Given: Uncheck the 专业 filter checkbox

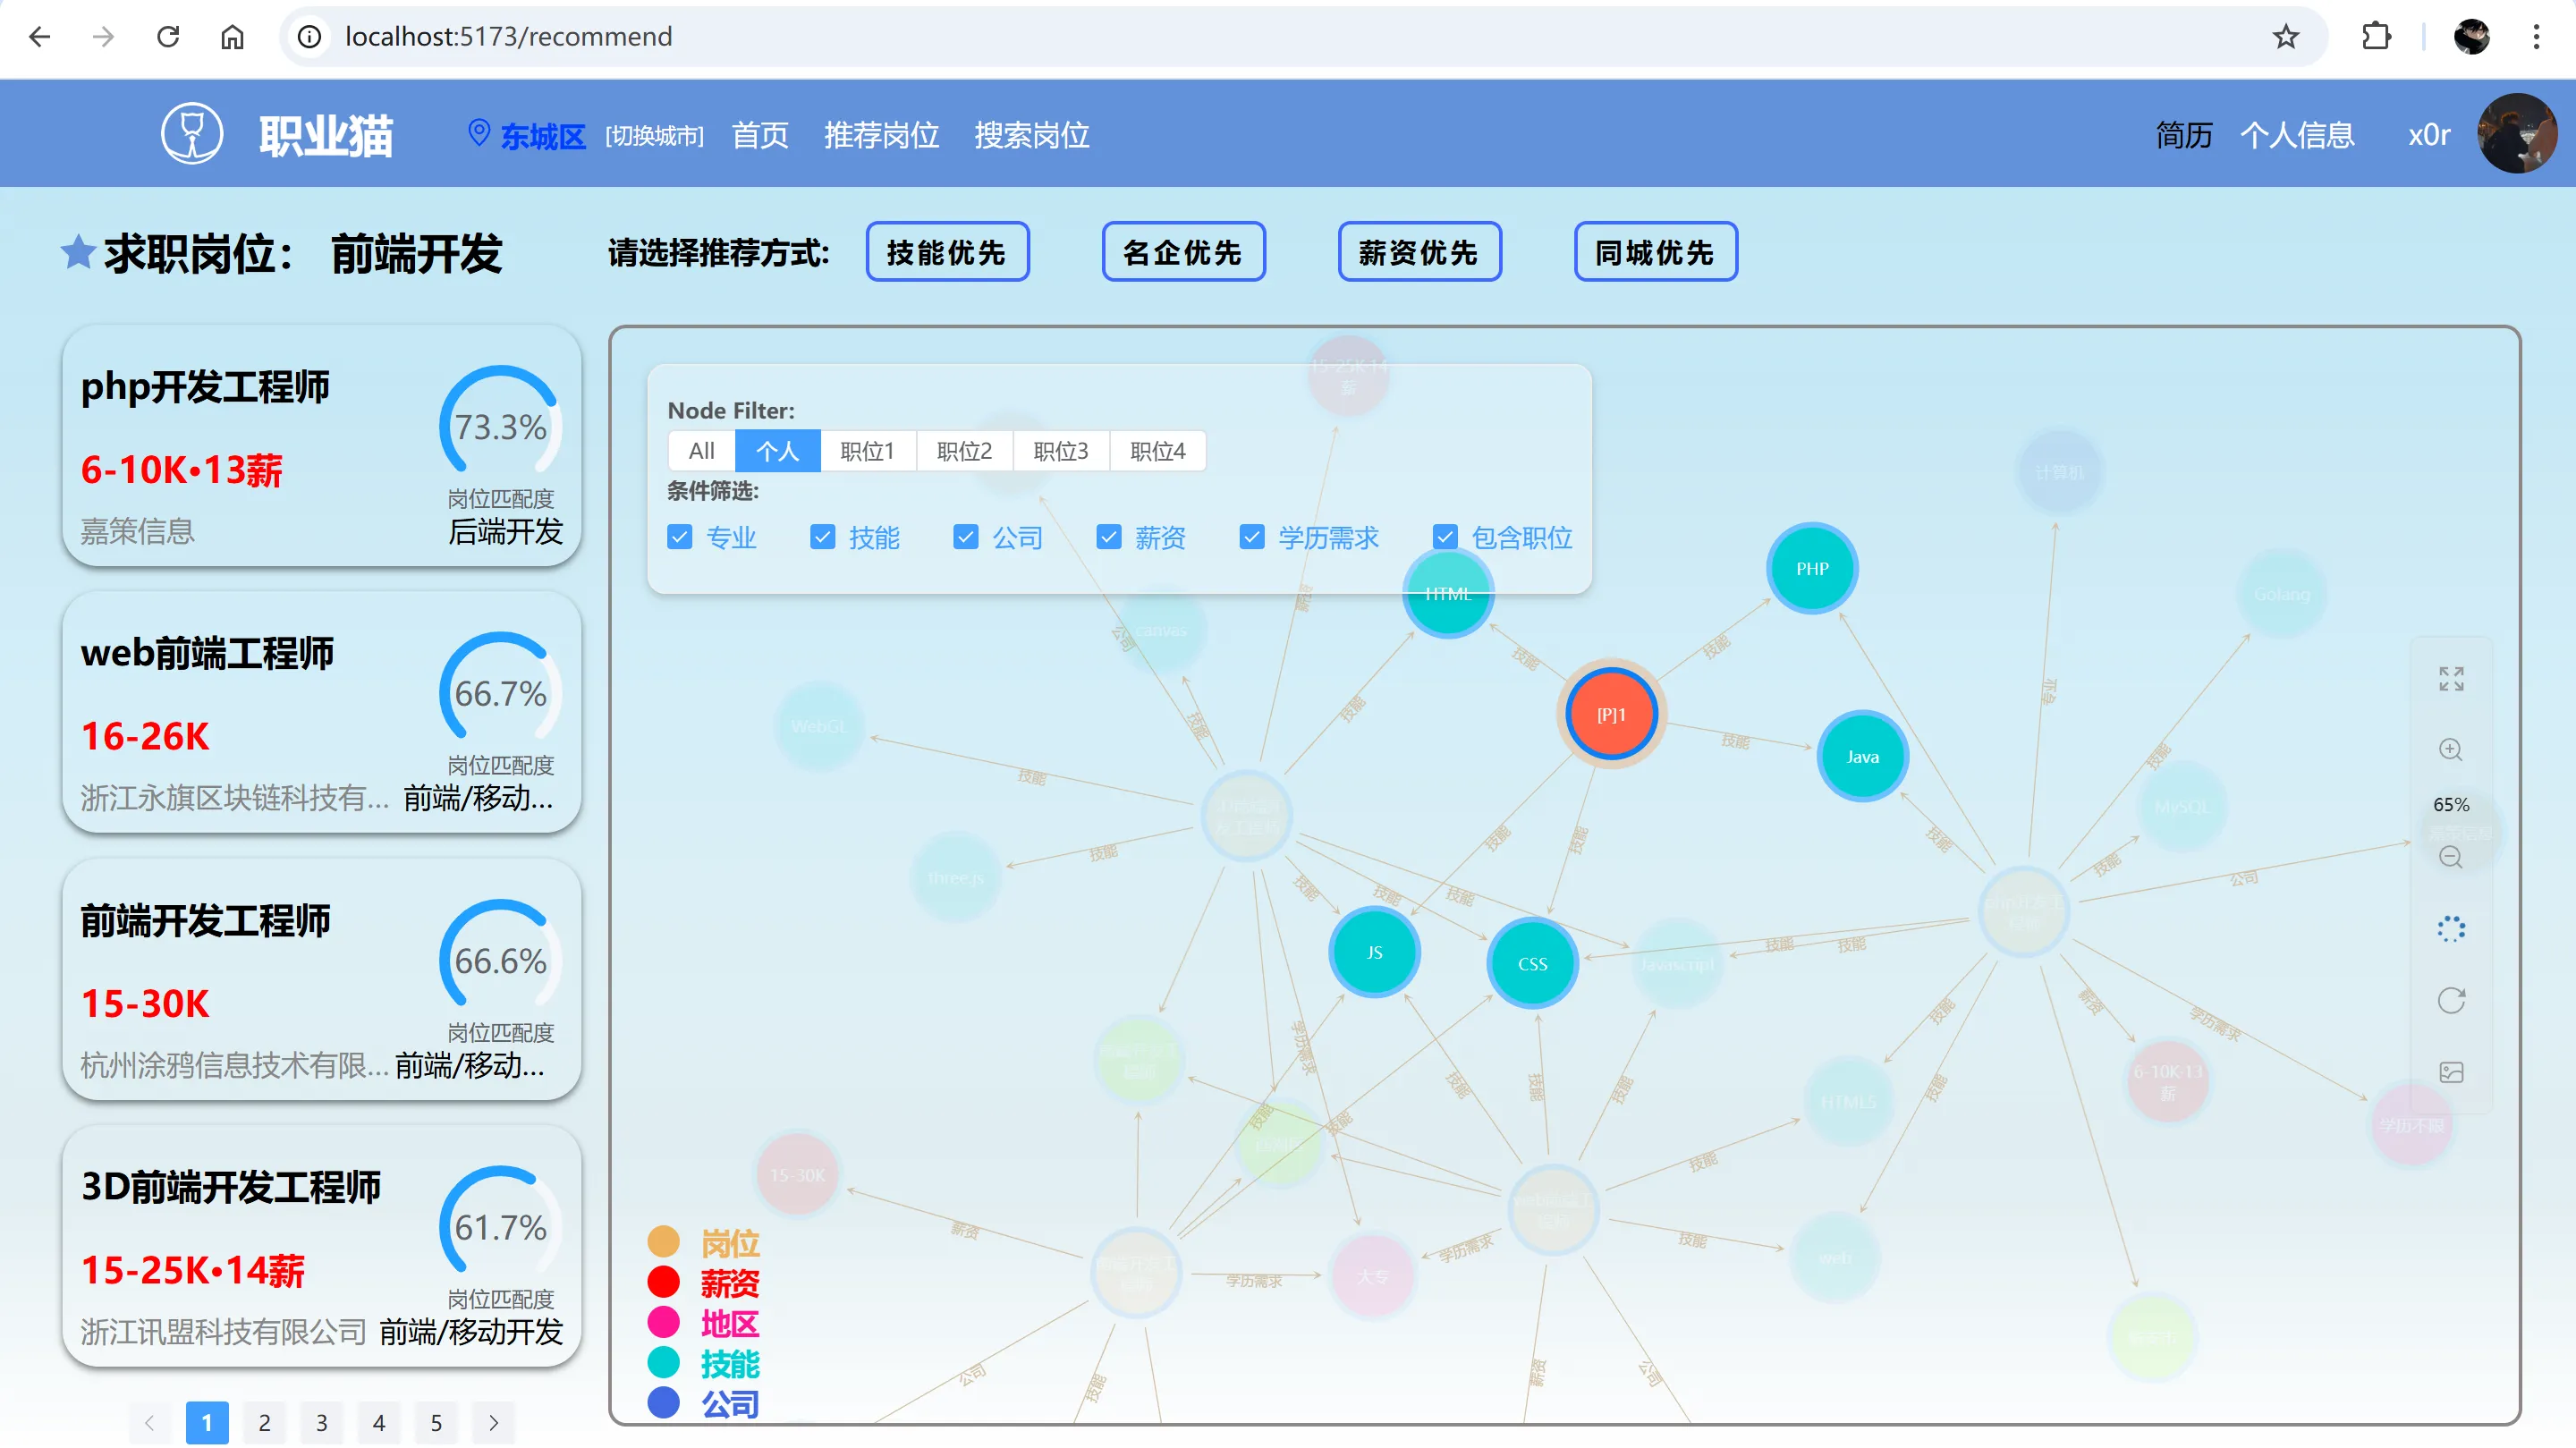Looking at the screenshot, I should [x=680, y=538].
